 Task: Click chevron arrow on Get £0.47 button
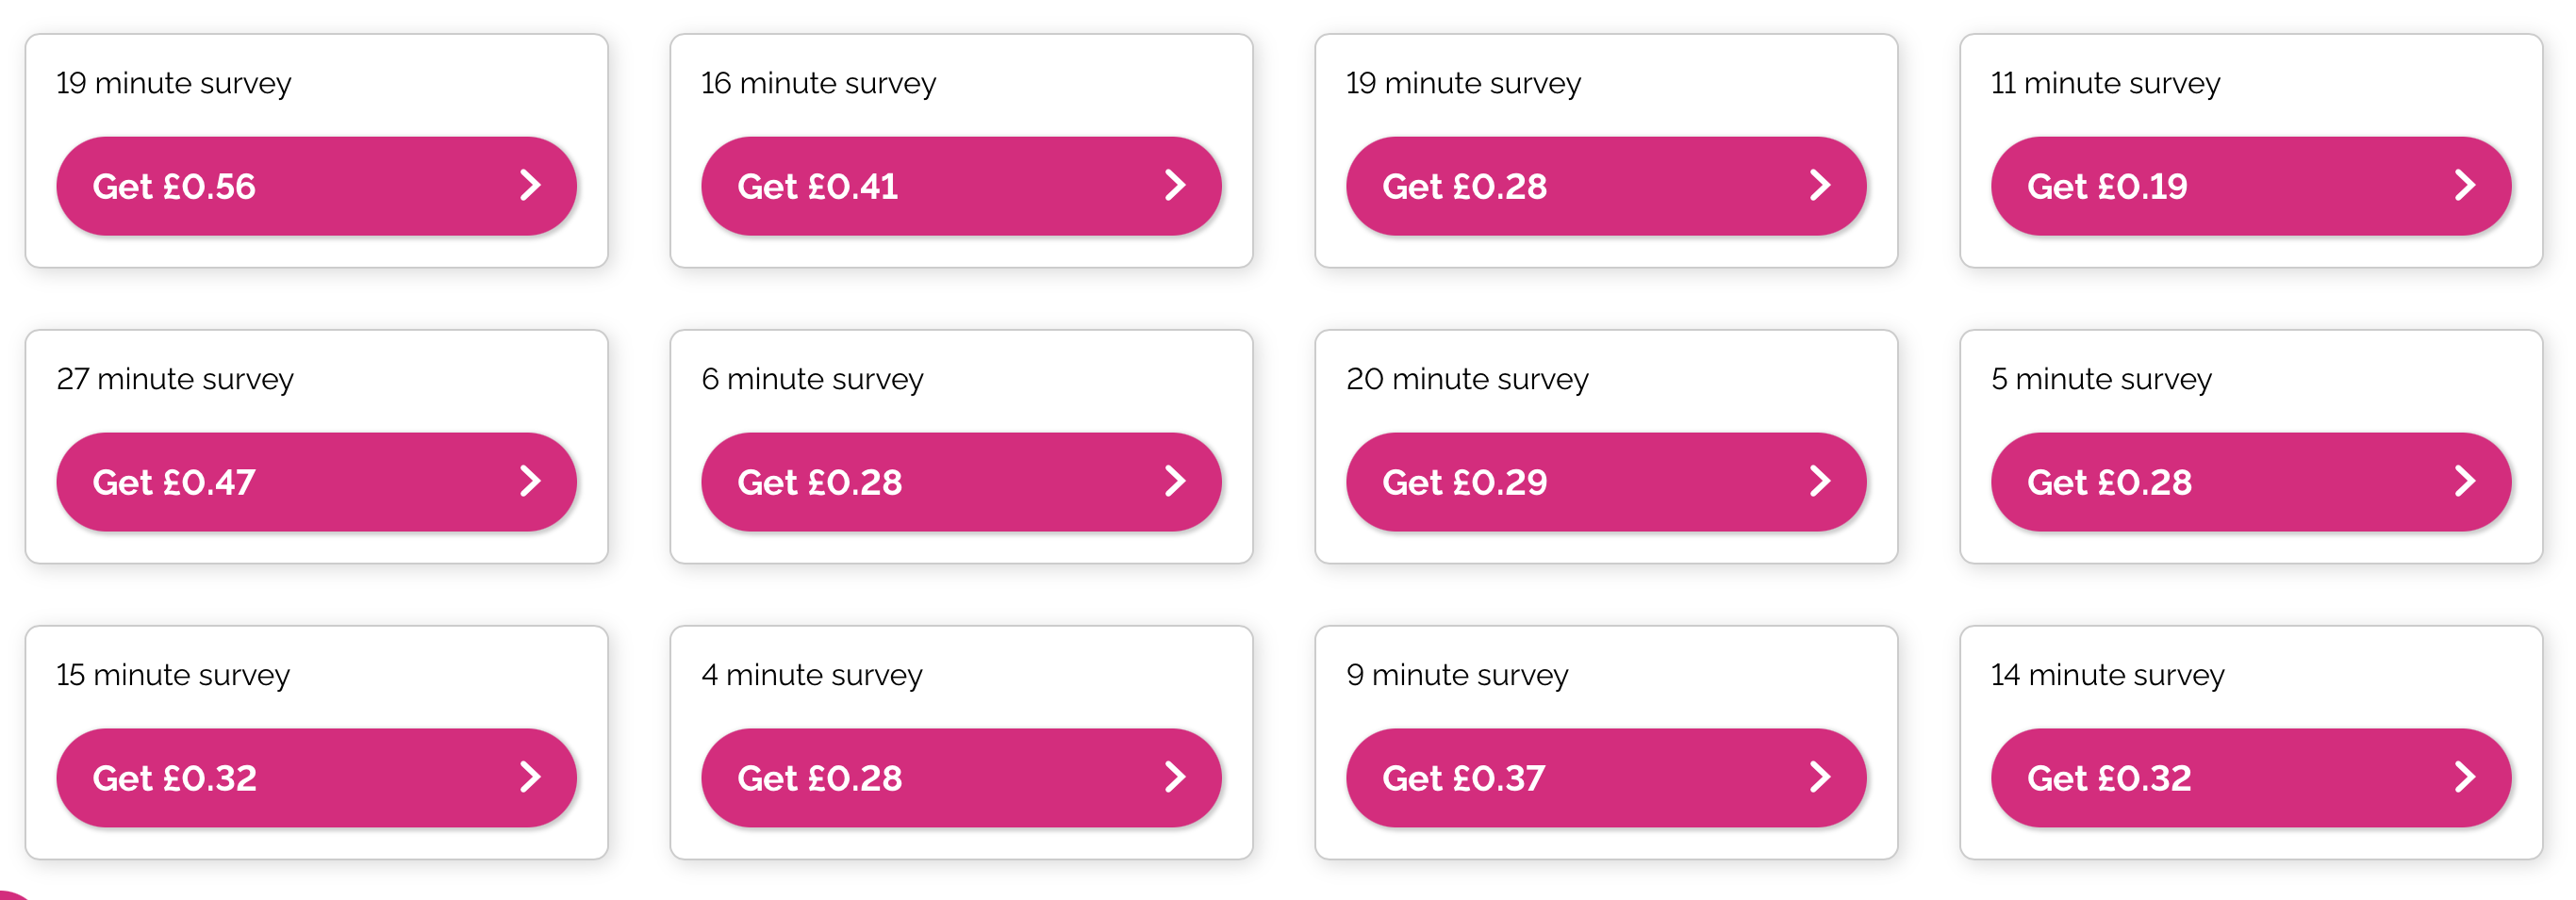pos(531,481)
